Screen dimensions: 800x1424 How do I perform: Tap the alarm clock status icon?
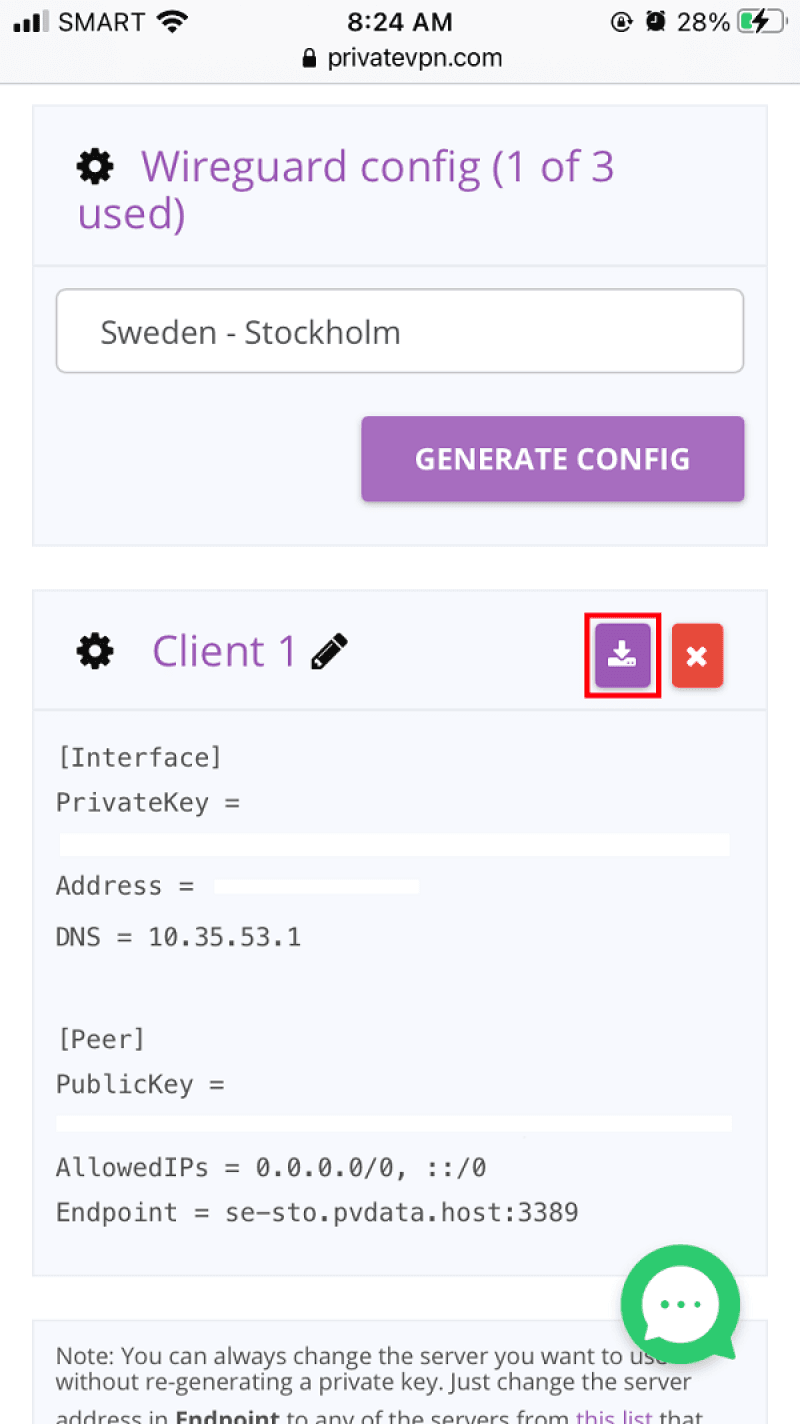655,22
